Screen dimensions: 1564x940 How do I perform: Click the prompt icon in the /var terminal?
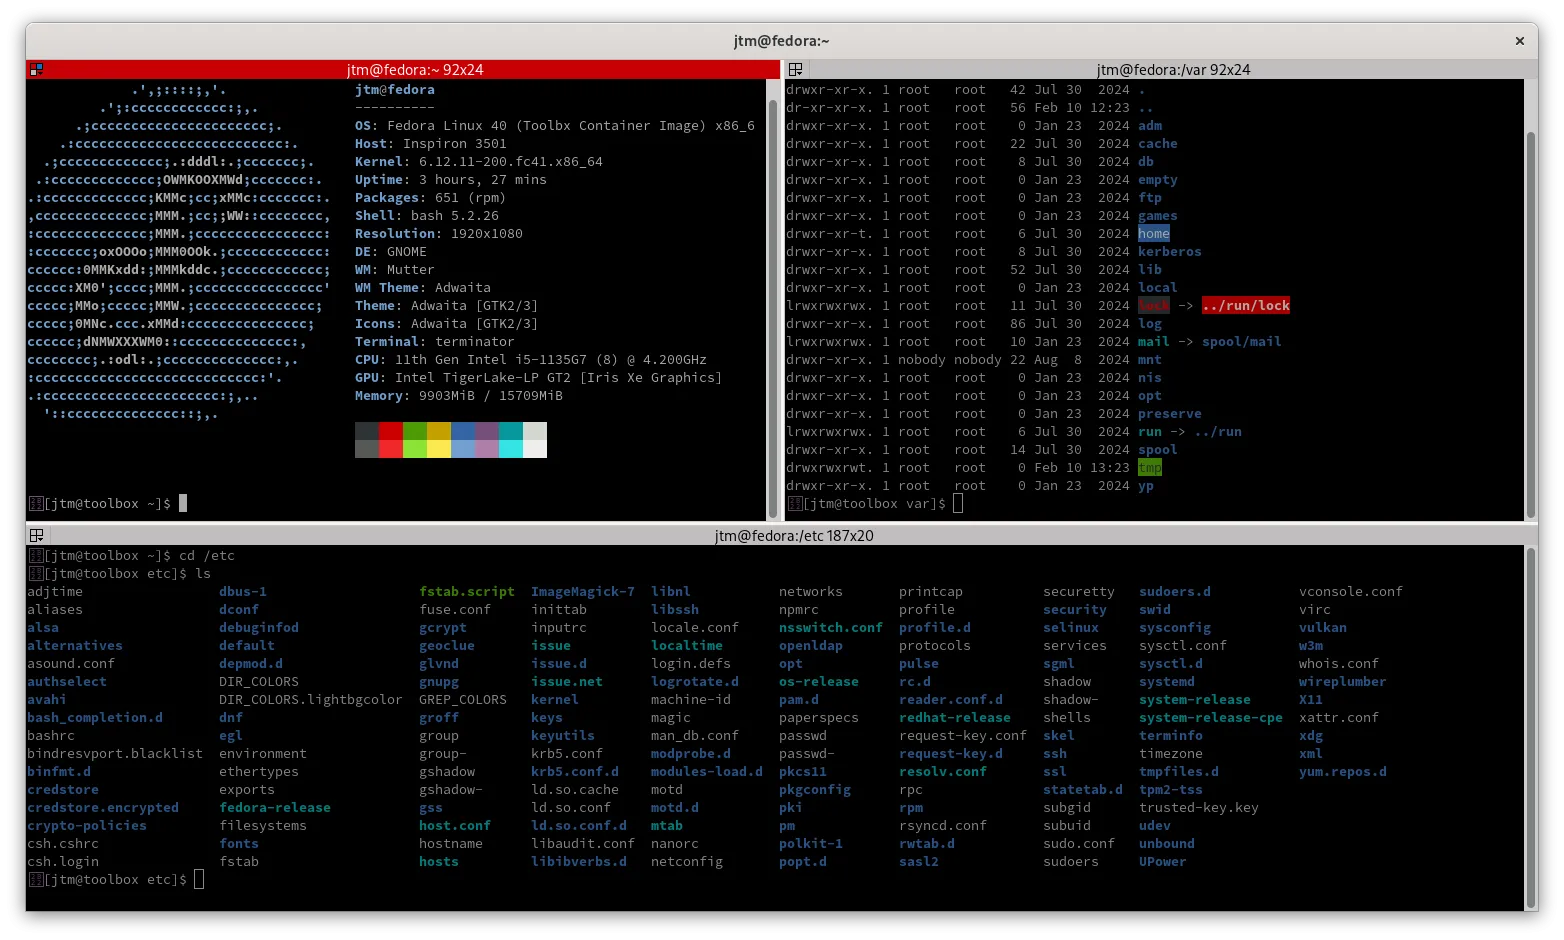pos(795,504)
